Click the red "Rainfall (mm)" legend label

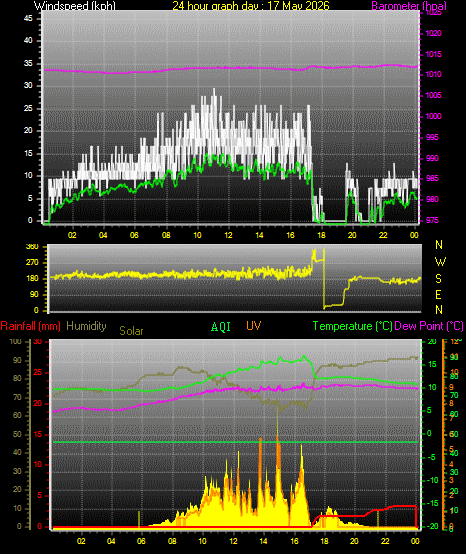(x=31, y=326)
